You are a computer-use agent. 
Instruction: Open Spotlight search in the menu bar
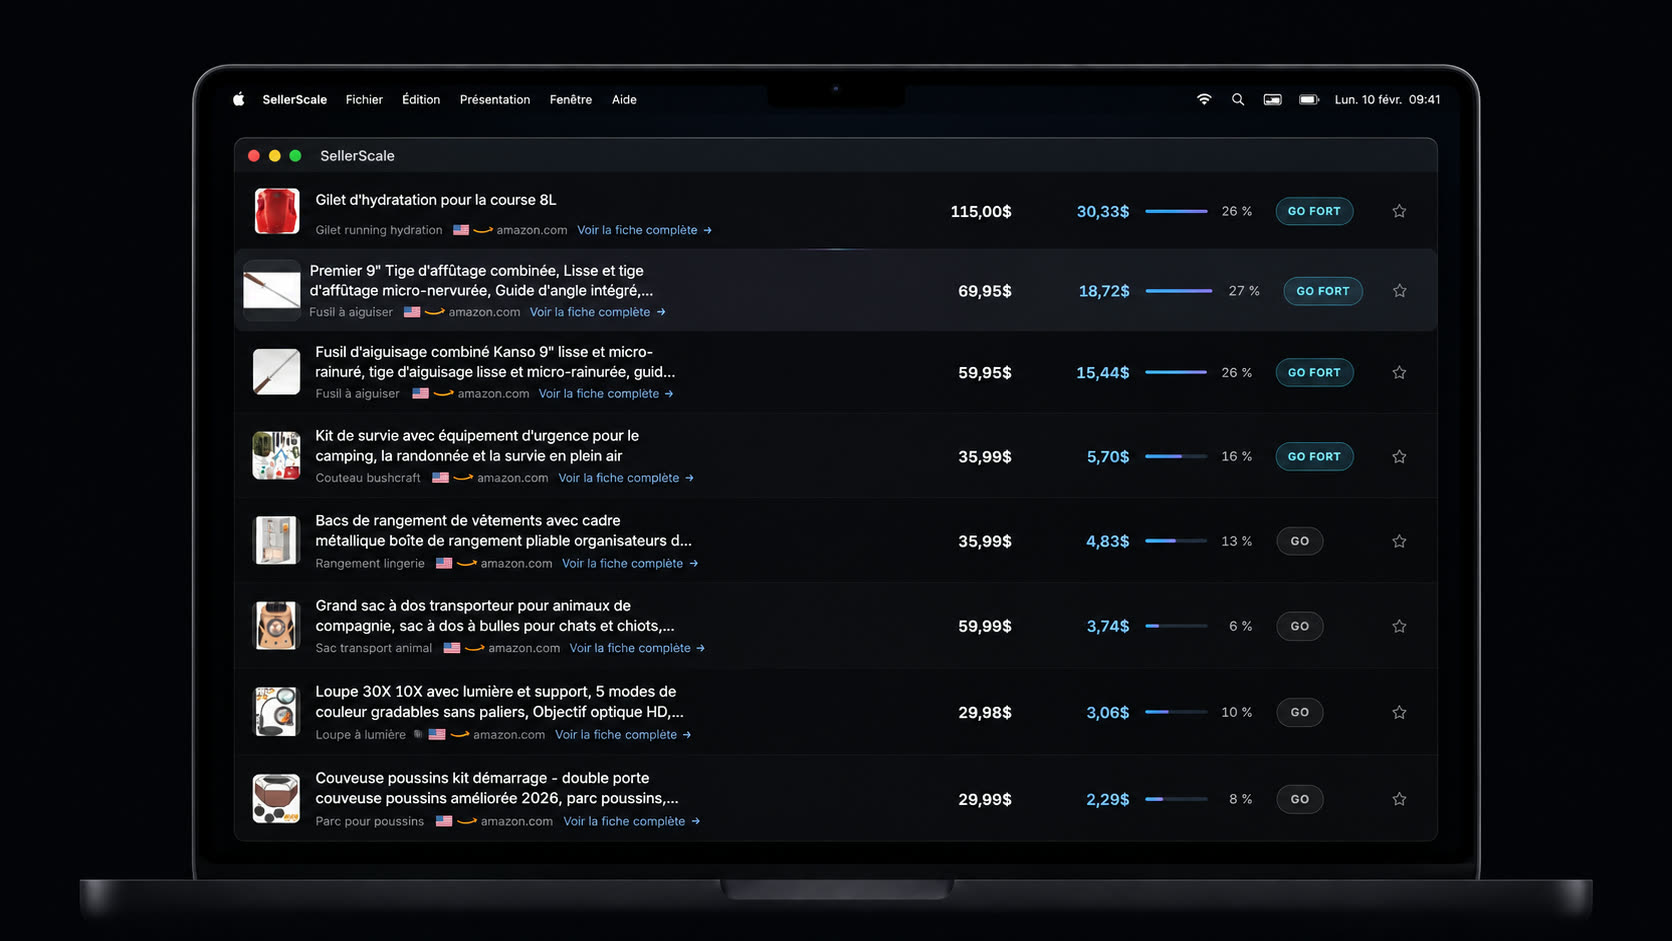[1238, 99]
